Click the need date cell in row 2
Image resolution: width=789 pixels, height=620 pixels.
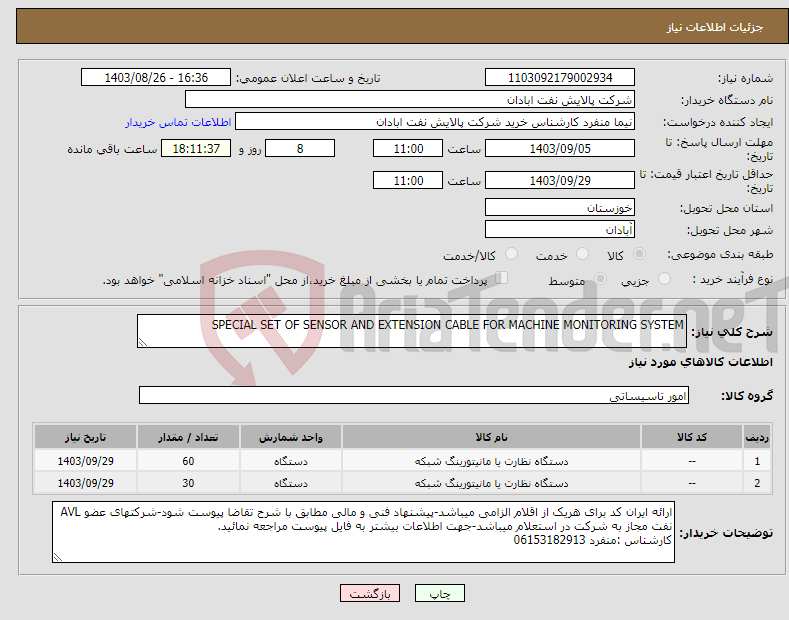pos(86,483)
